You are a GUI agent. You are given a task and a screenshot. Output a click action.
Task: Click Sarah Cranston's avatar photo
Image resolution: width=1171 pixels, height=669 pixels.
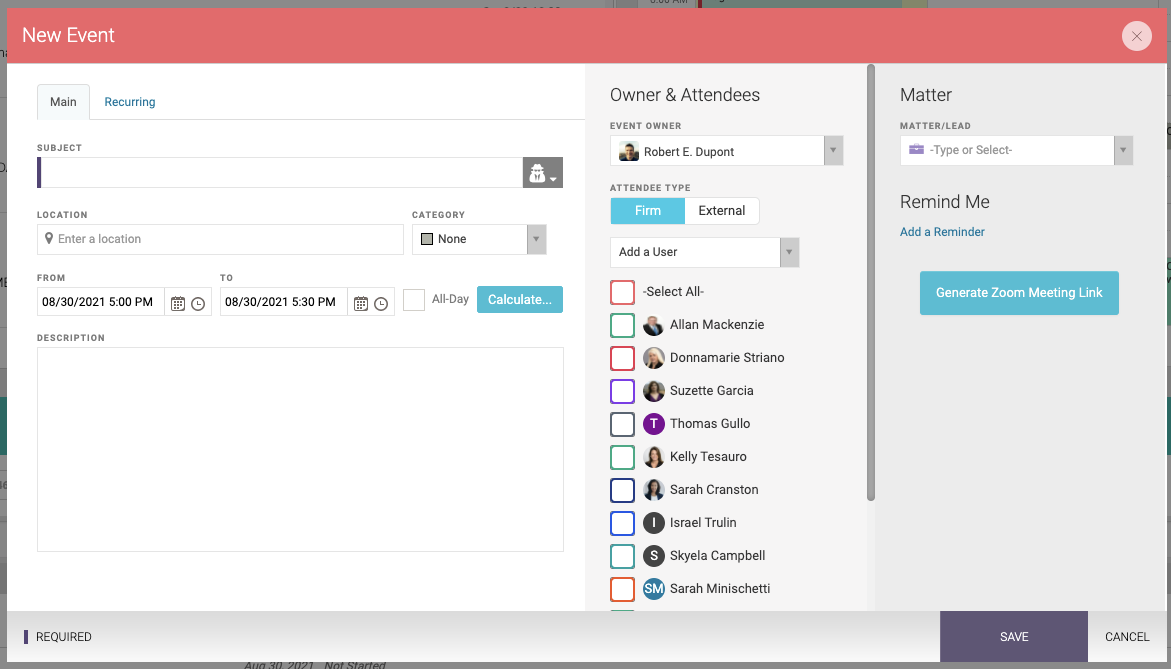tap(653, 489)
